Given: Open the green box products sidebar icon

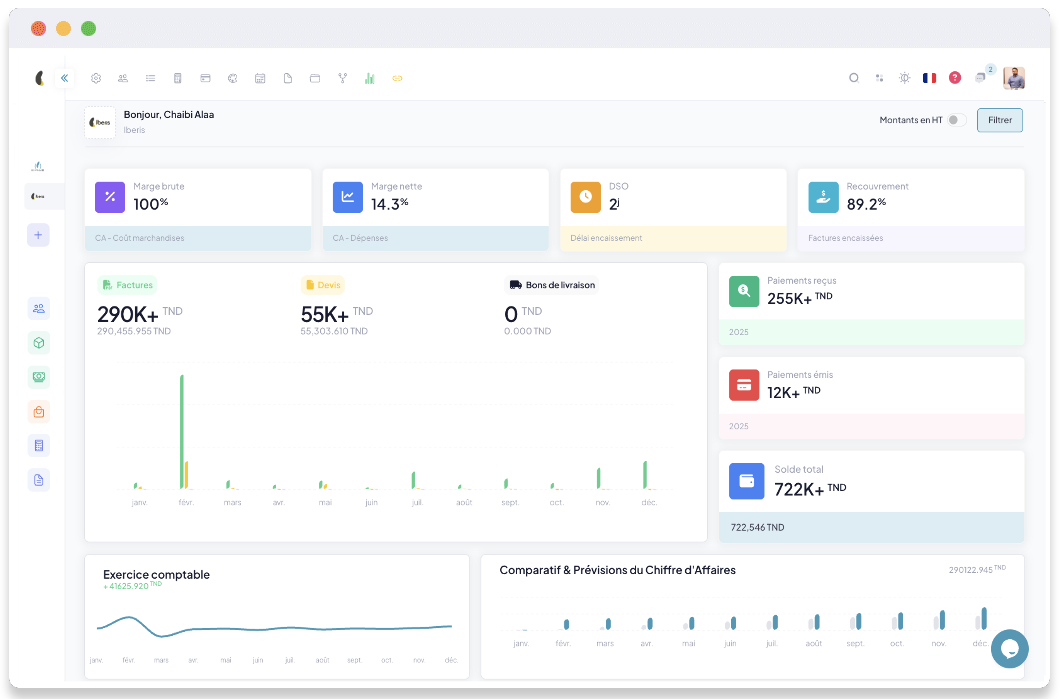Looking at the screenshot, I should point(39,343).
